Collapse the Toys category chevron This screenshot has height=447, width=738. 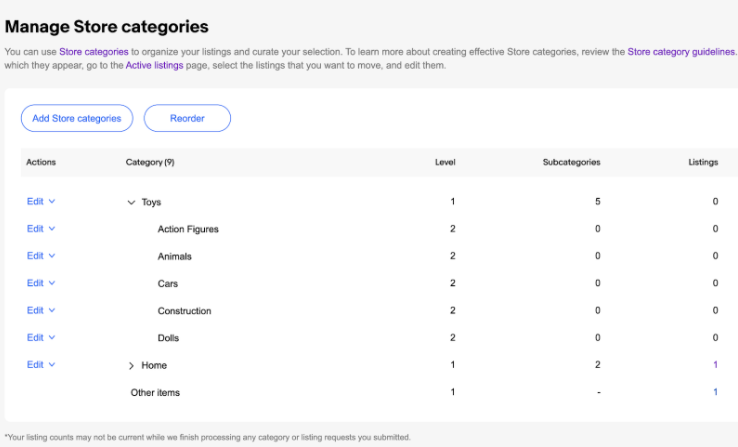point(131,202)
